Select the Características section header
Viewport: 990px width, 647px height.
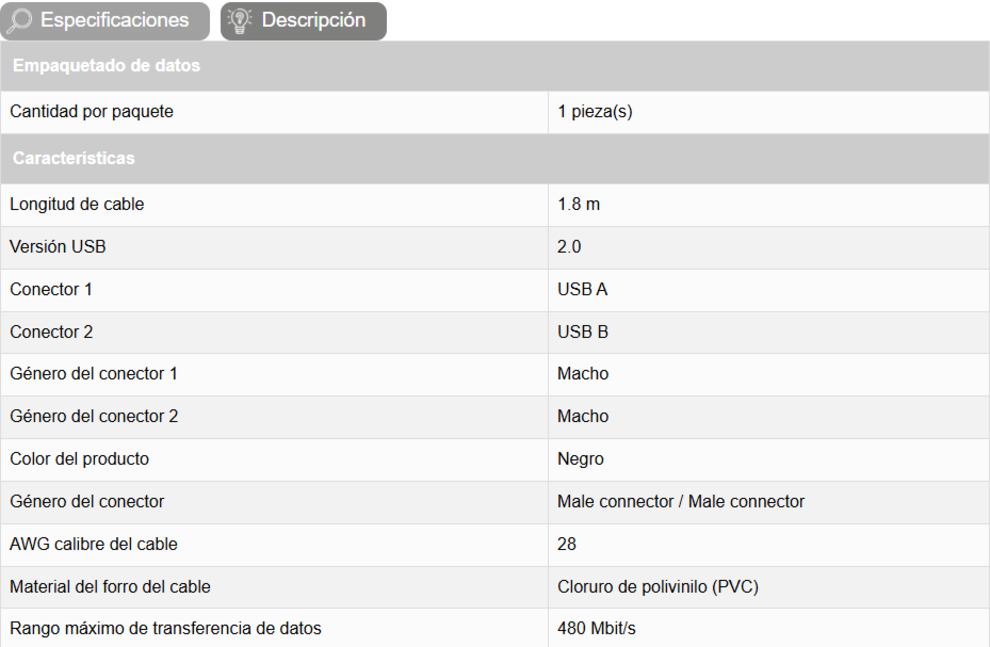click(74, 158)
